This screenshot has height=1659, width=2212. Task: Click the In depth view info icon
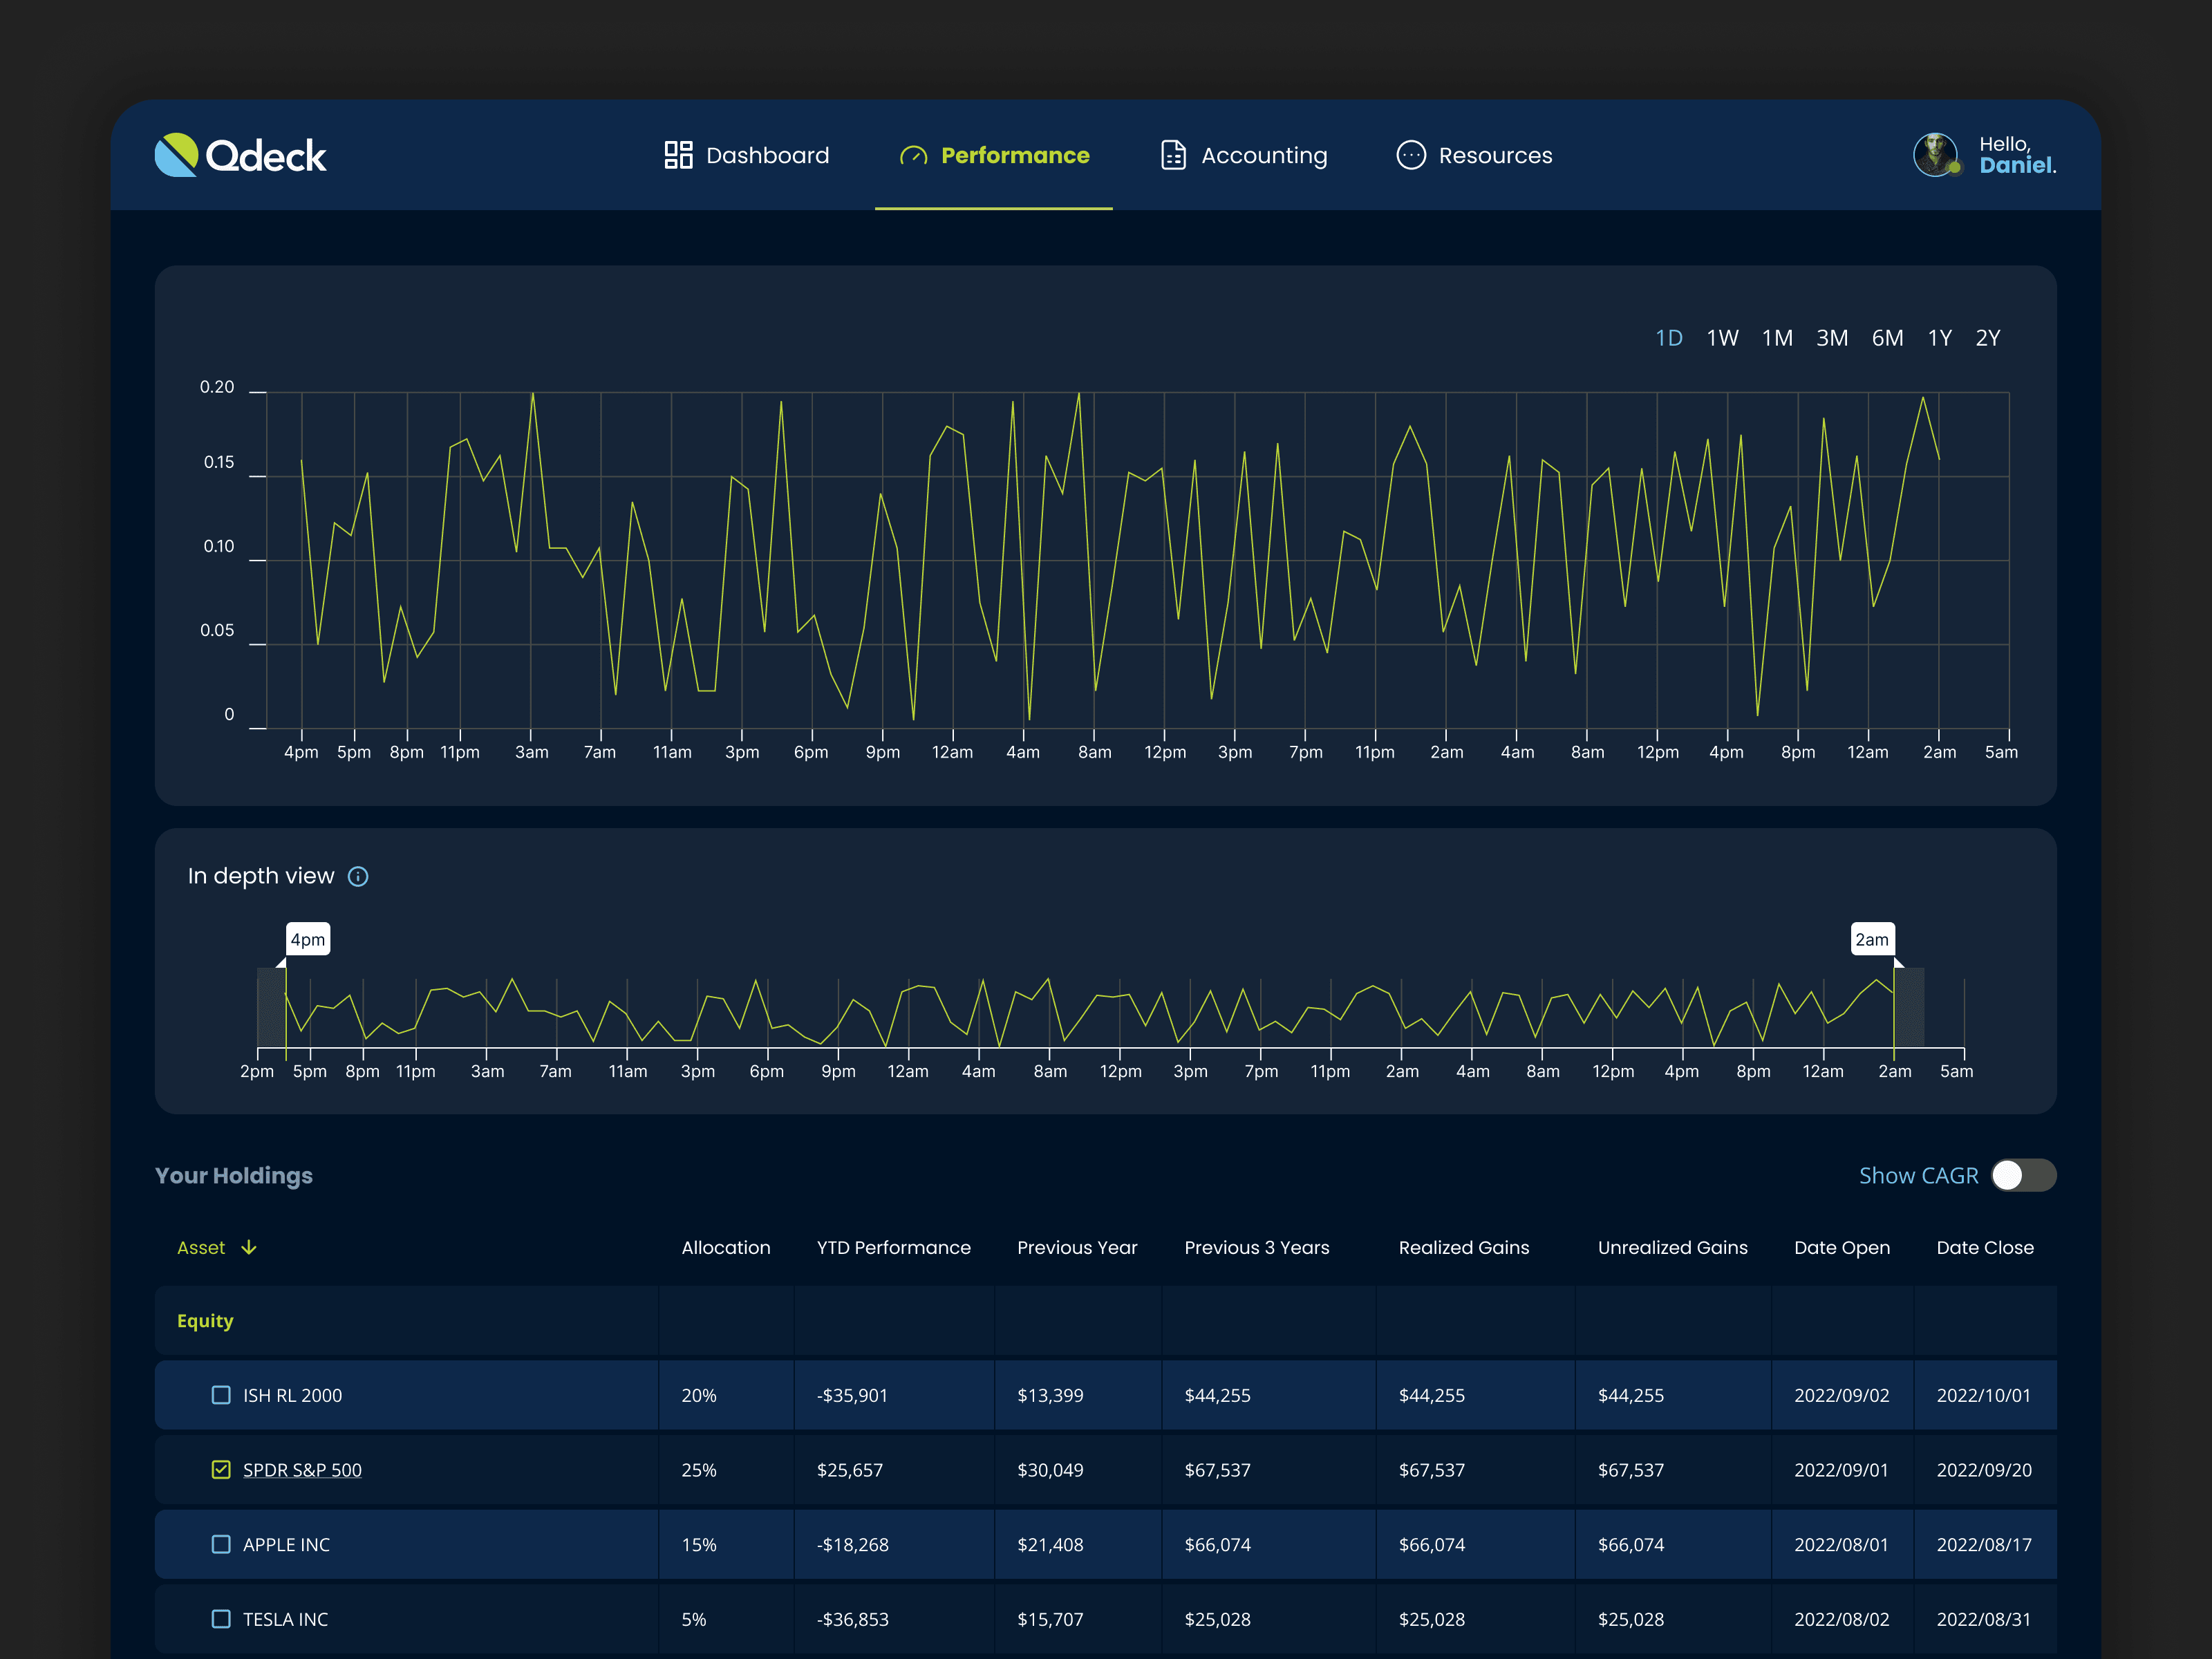[x=358, y=877]
